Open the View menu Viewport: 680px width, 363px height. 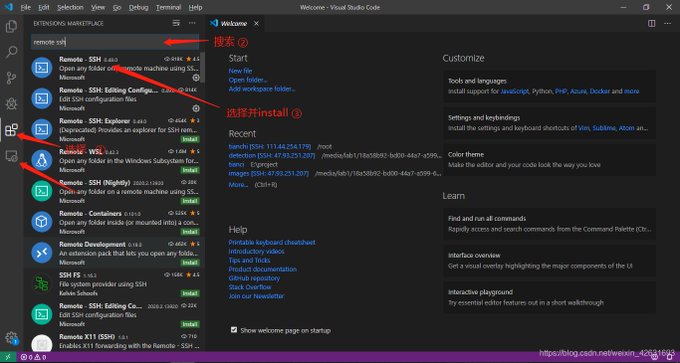tap(98, 7)
